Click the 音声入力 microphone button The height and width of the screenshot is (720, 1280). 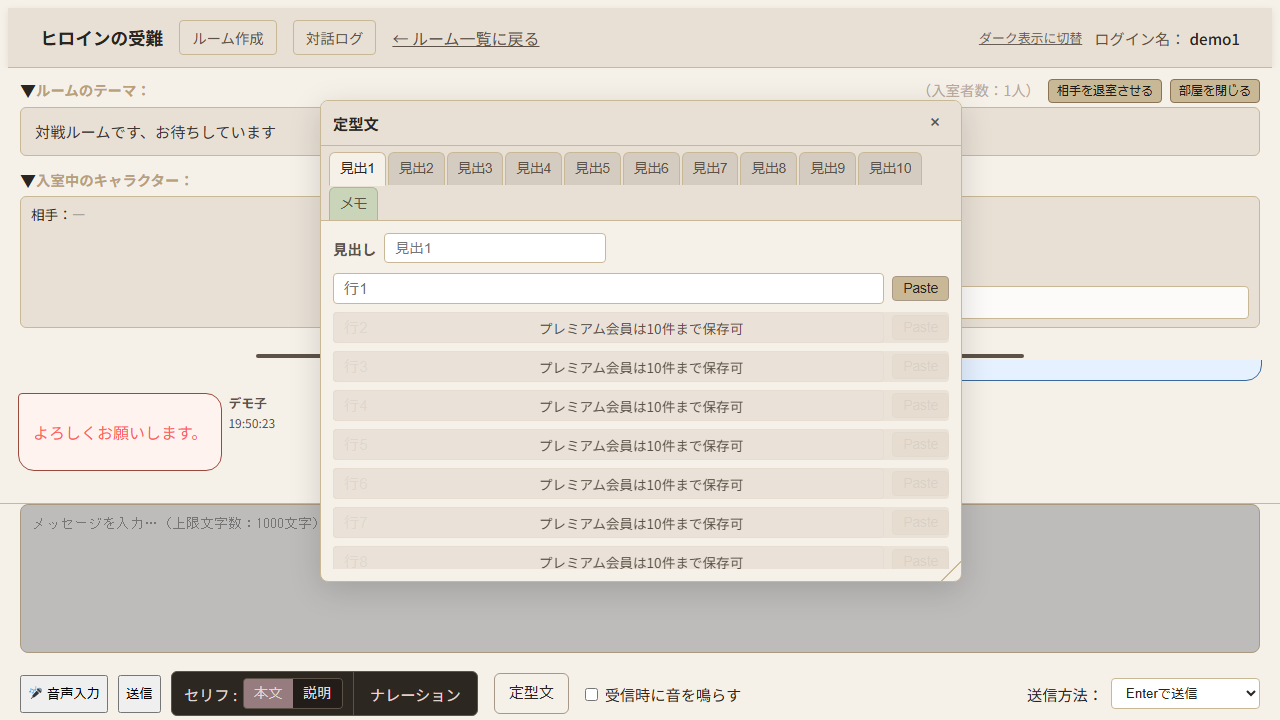tap(64, 693)
